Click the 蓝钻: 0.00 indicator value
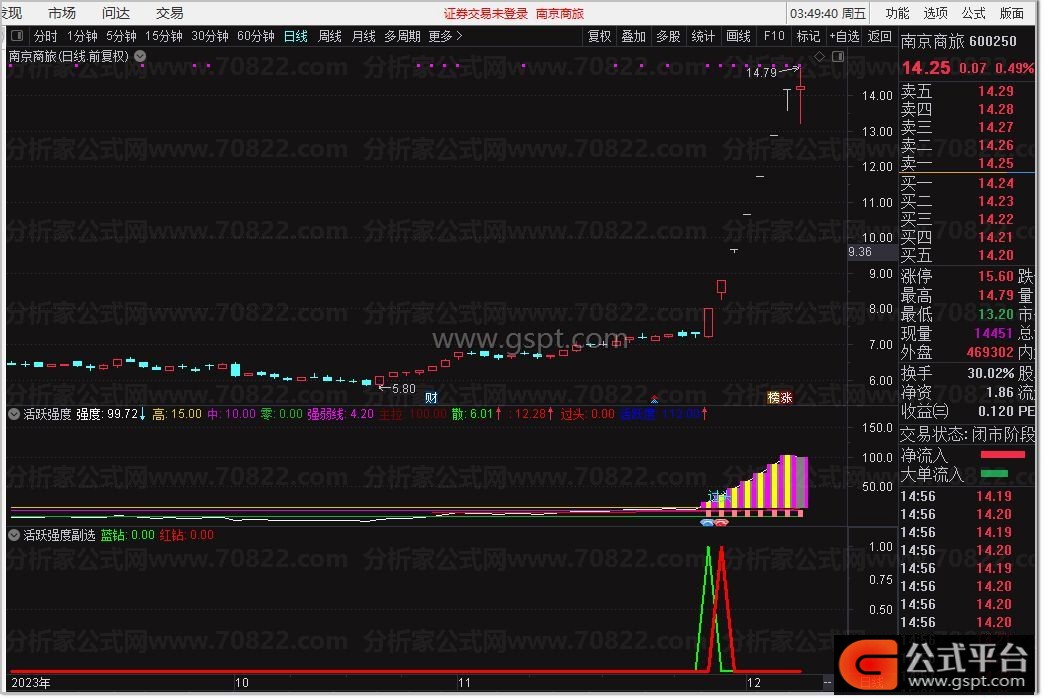Viewport: 1044px width, 698px height. (x=127, y=535)
